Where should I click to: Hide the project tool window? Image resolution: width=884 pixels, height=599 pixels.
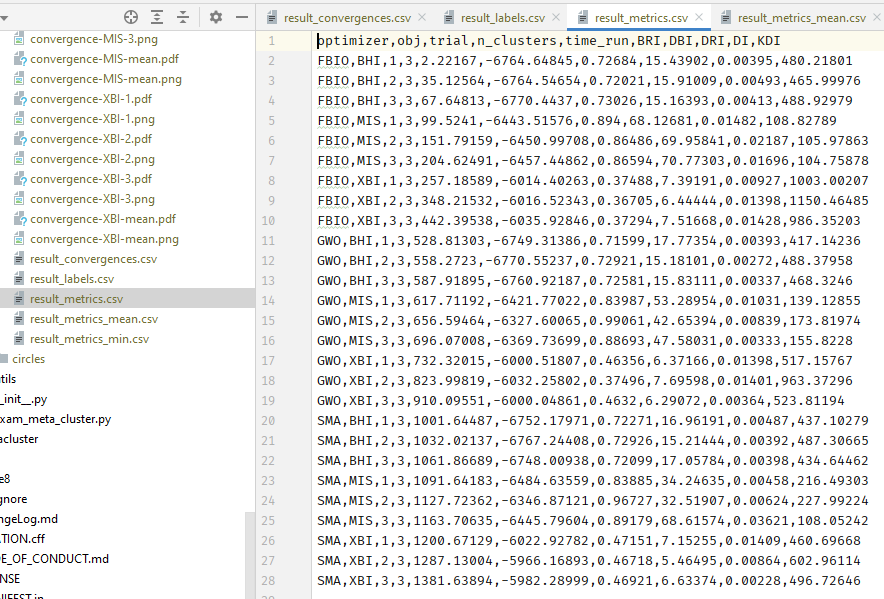coord(242,17)
